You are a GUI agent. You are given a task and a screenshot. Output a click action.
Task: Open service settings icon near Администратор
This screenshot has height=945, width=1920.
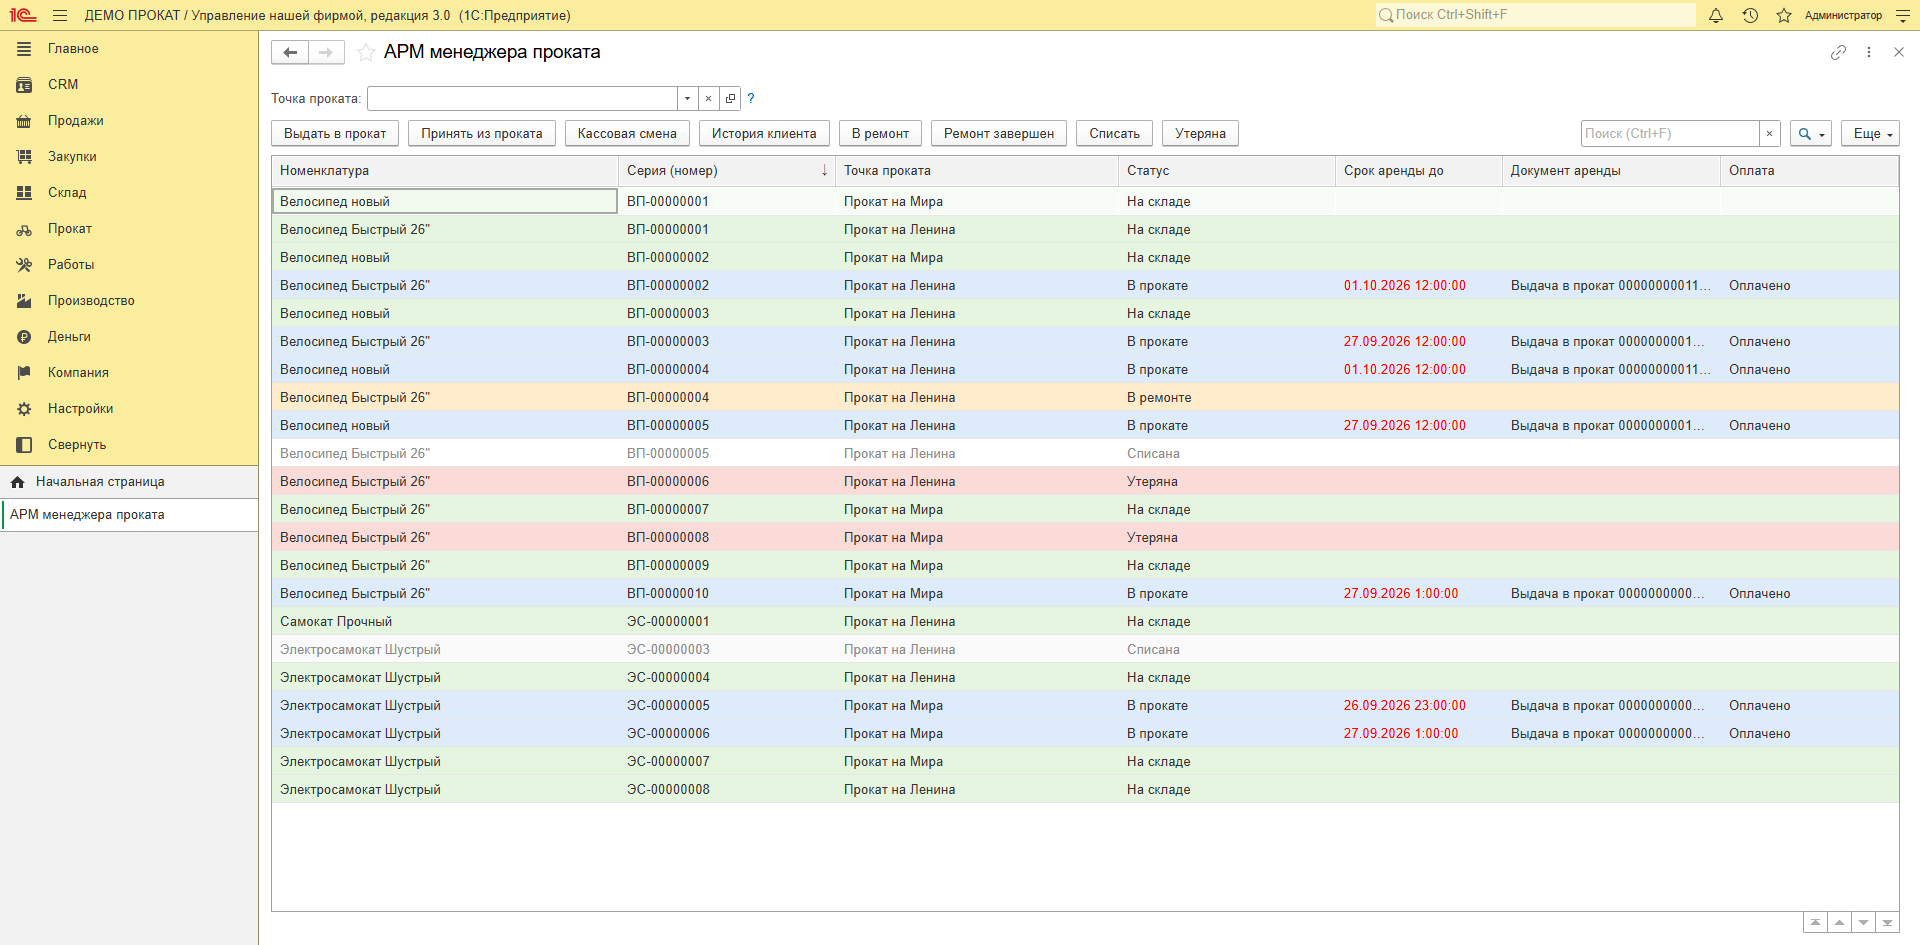tap(1903, 15)
